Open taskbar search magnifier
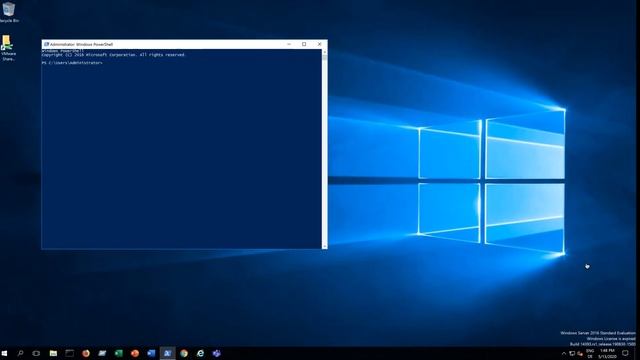This screenshot has width=640, height=360. 20,353
